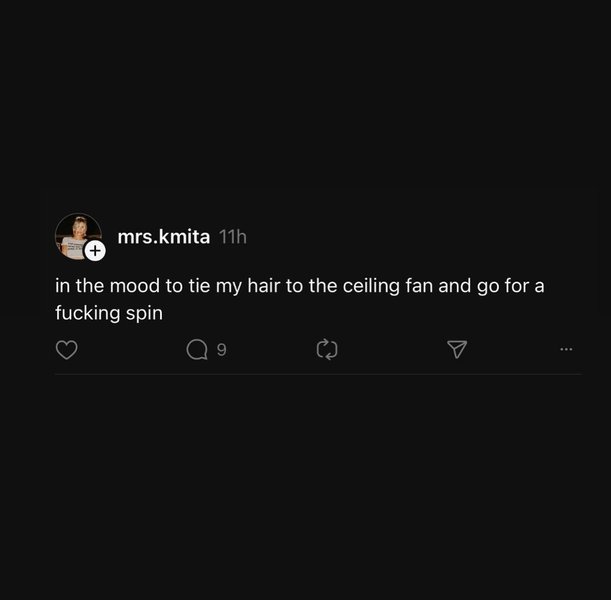This screenshot has height=600, width=611.
Task: Repost this thread using the repost arrows
Action: 327,349
